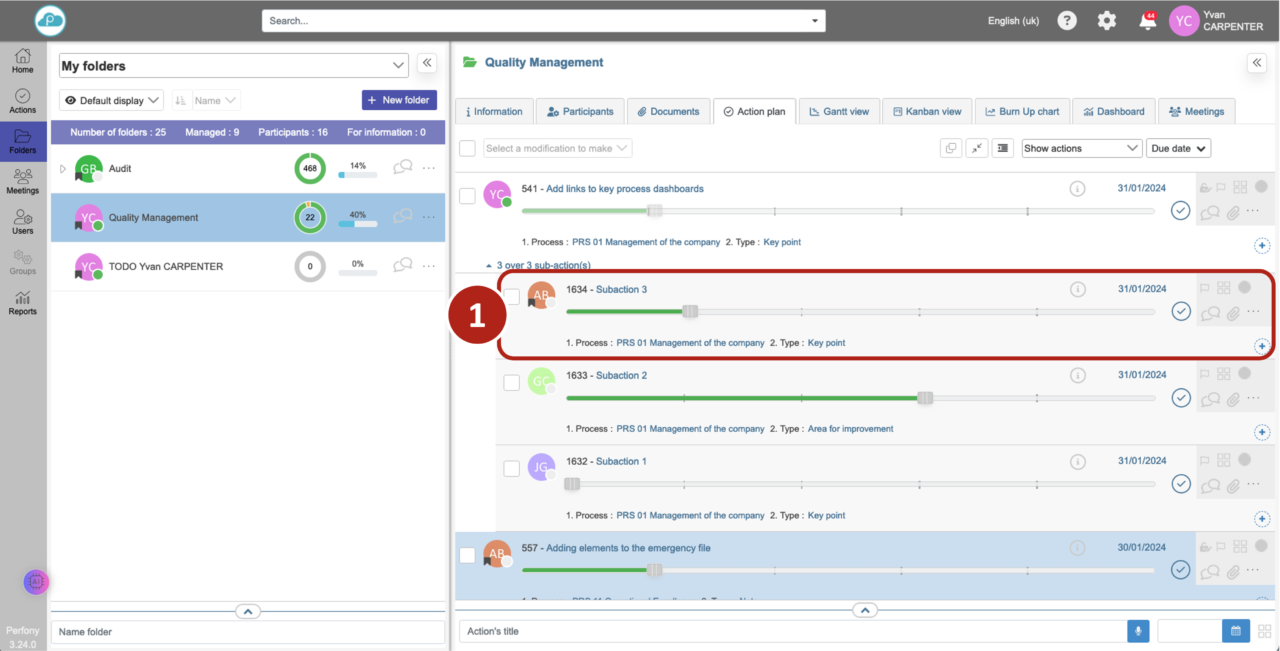1280x651 pixels.
Task: Go to Meetings in the left sidebar
Action: pos(22,181)
